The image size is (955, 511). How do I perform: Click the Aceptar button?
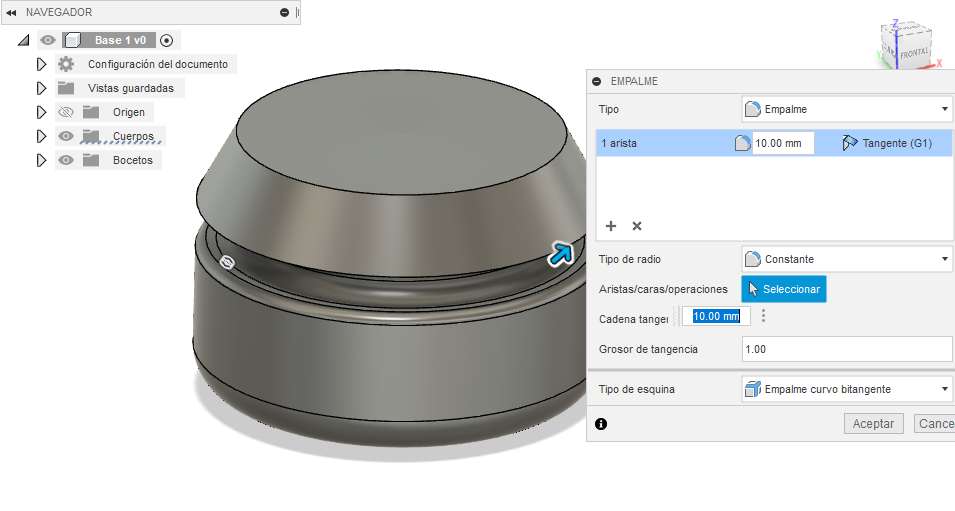[873, 424]
